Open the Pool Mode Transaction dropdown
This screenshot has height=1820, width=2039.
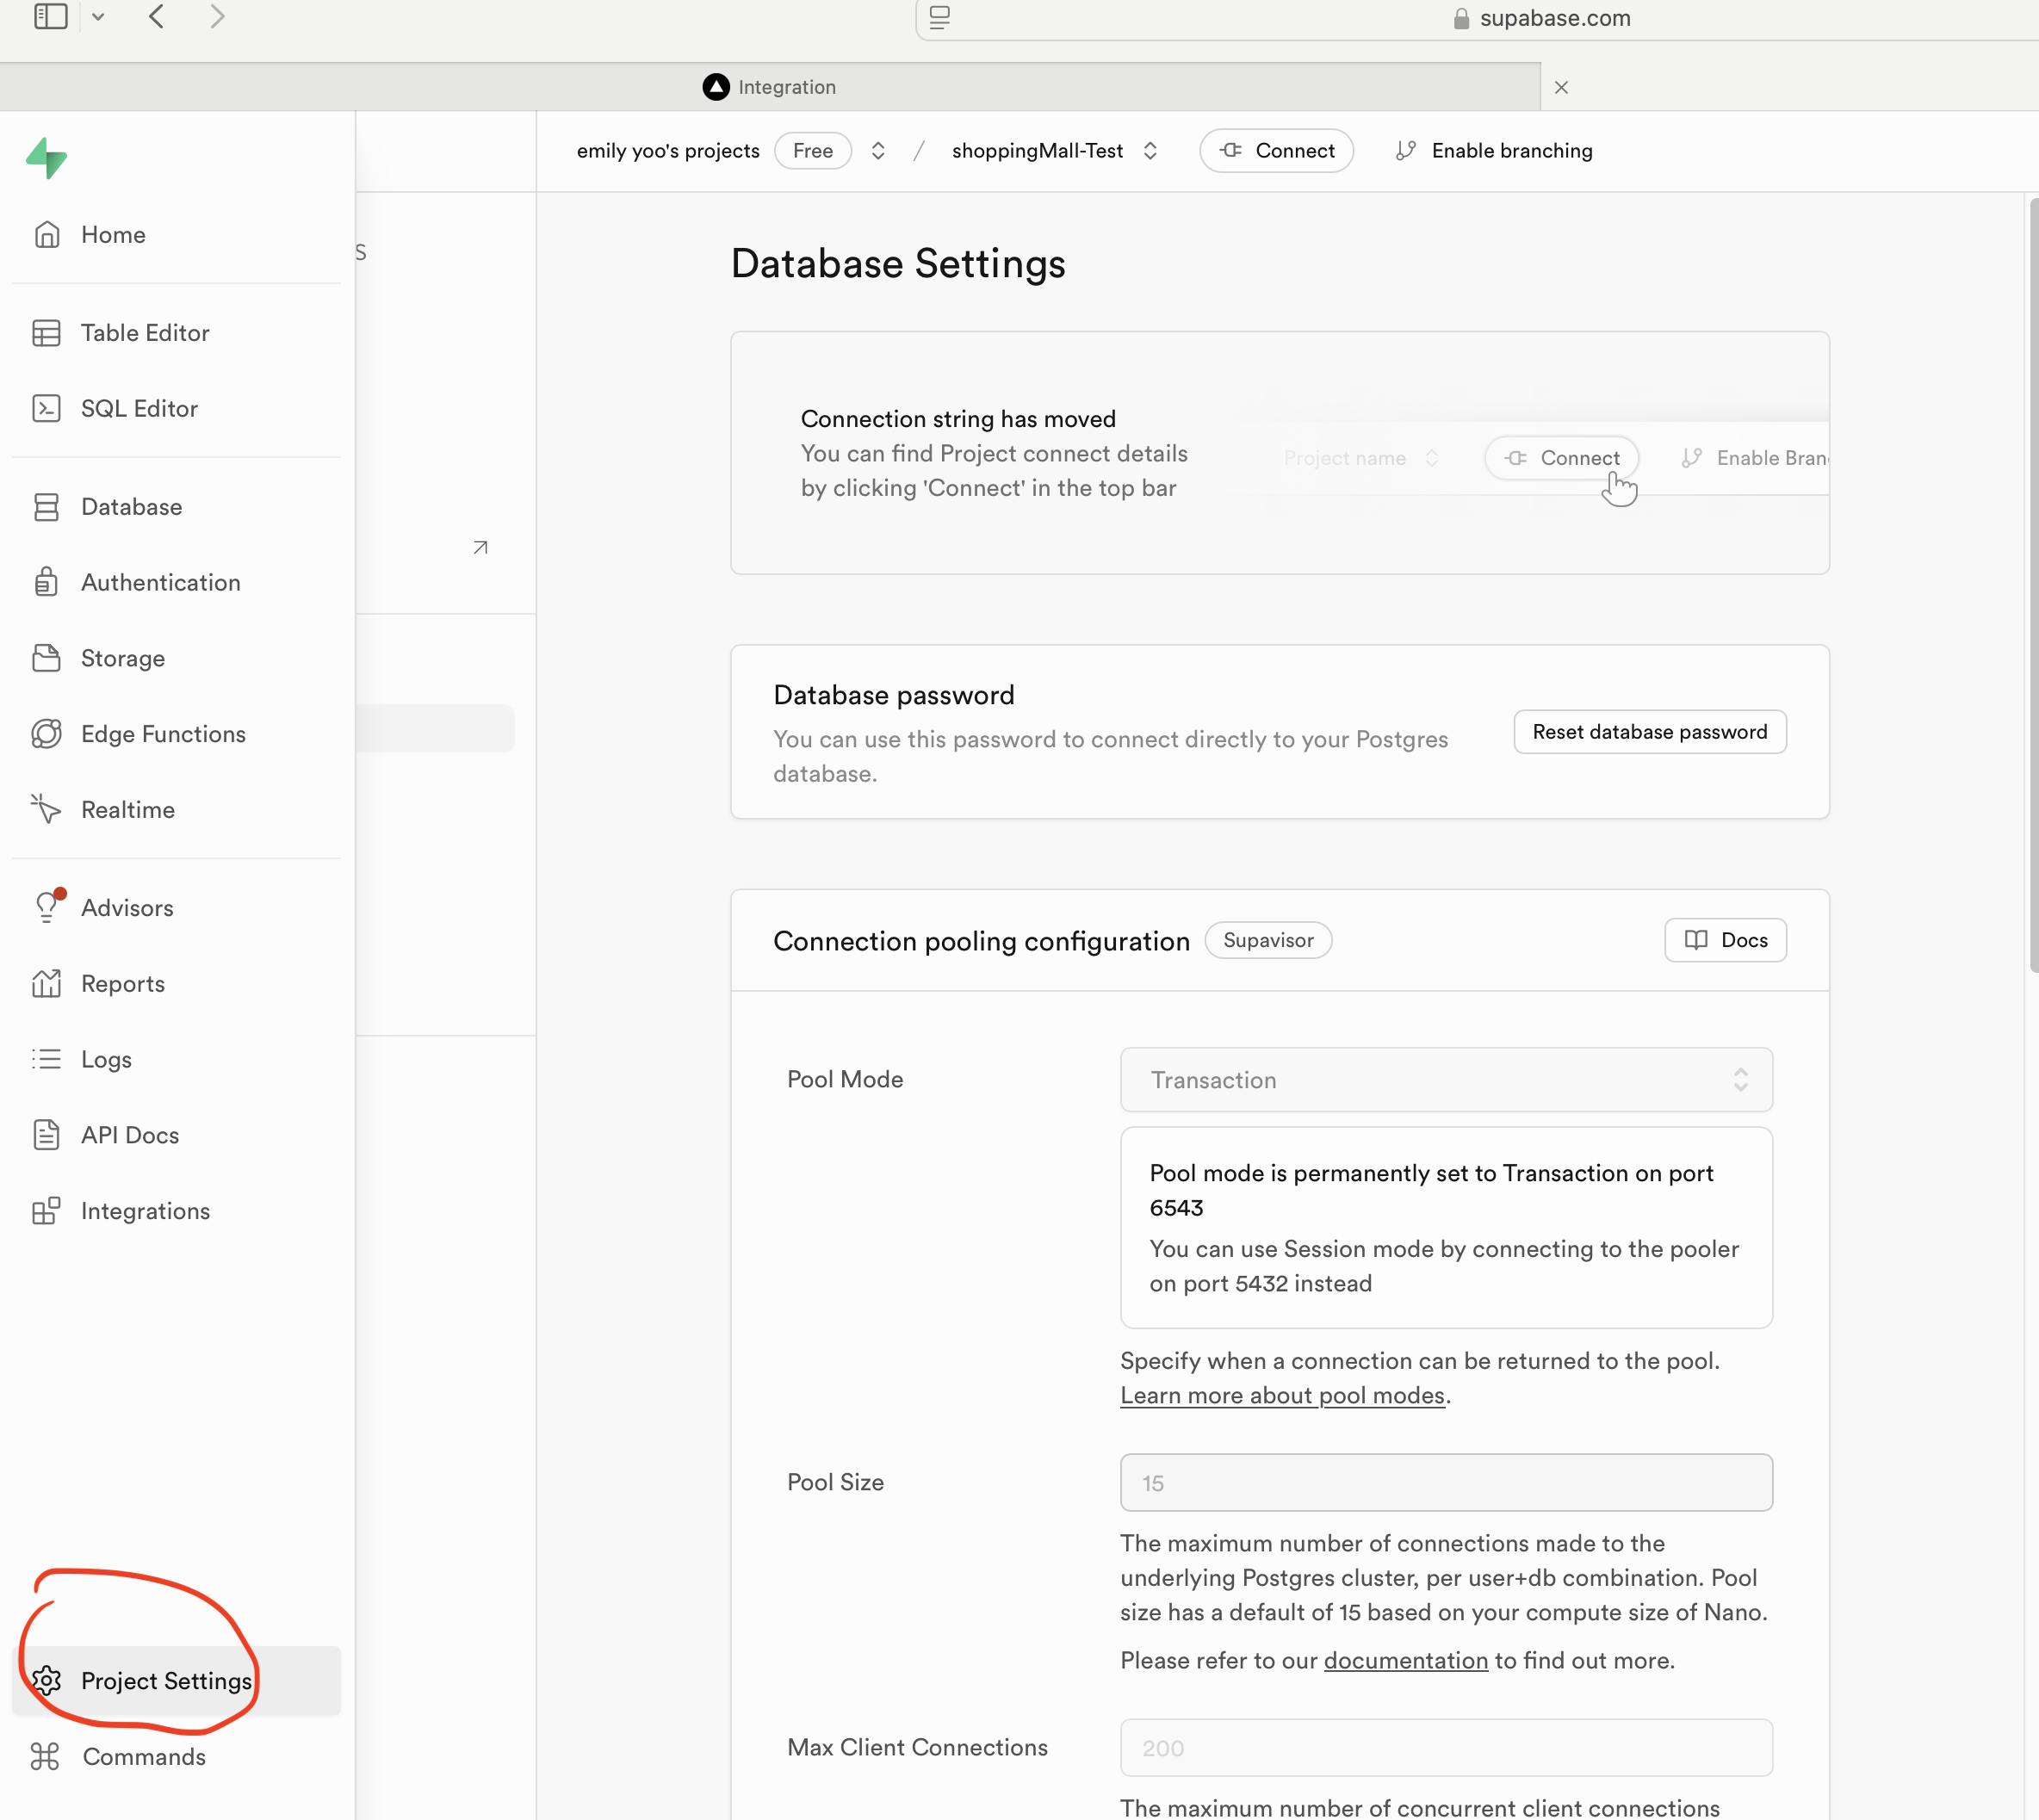tap(1445, 1080)
